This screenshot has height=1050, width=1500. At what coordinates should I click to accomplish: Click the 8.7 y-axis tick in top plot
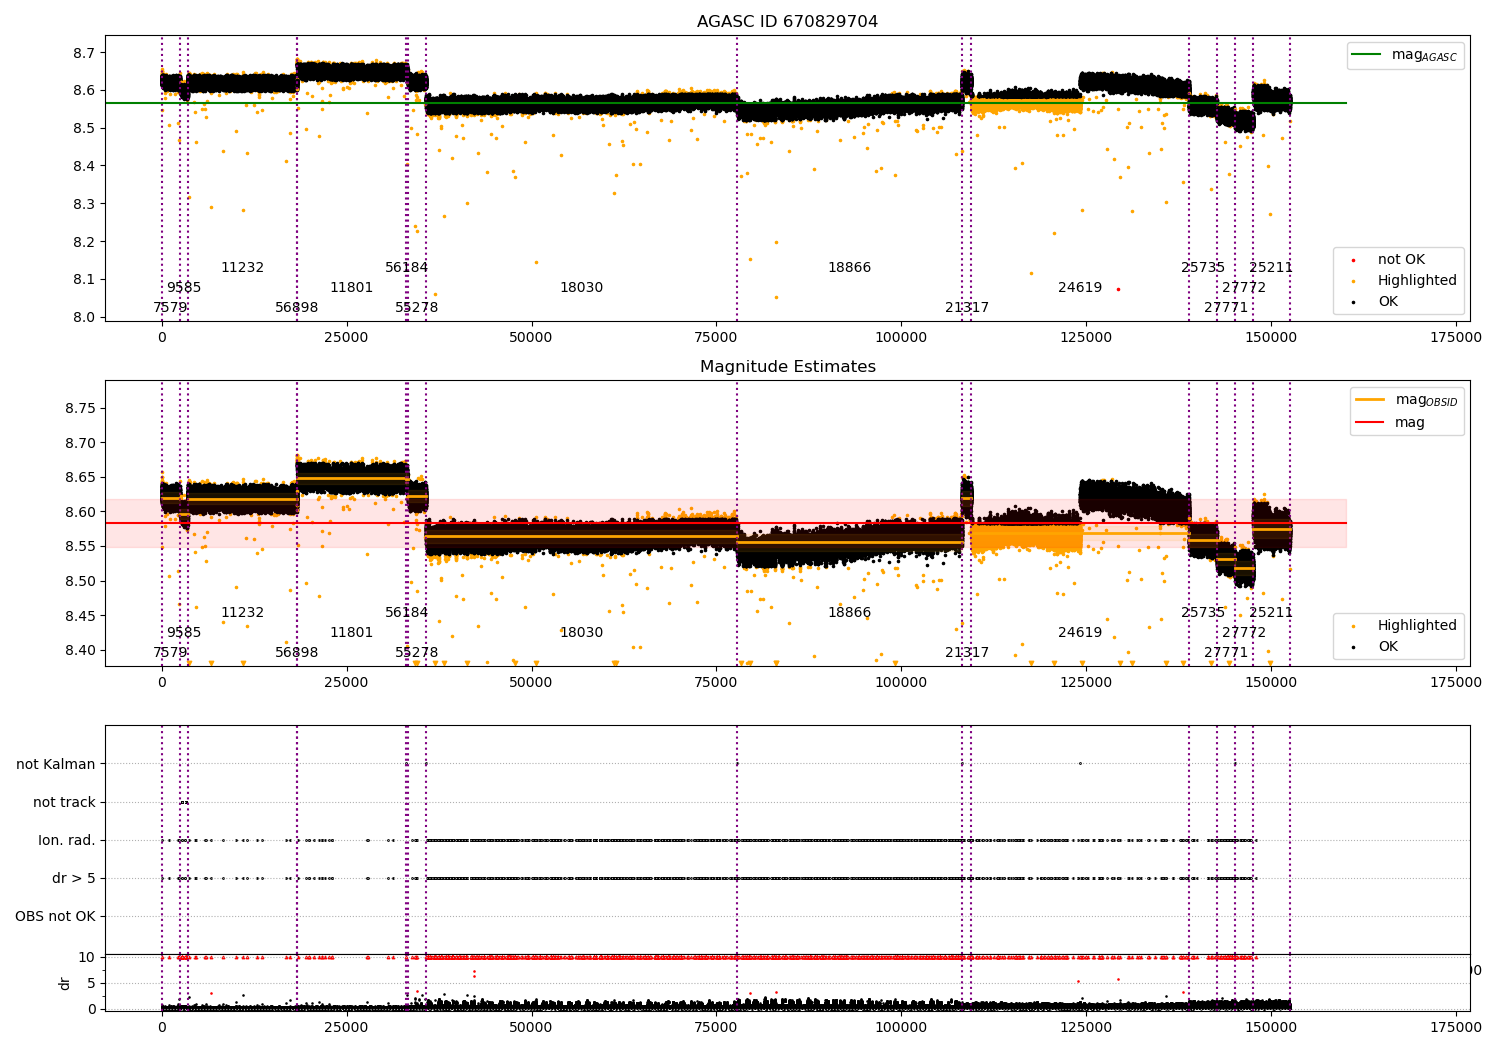tap(85, 53)
